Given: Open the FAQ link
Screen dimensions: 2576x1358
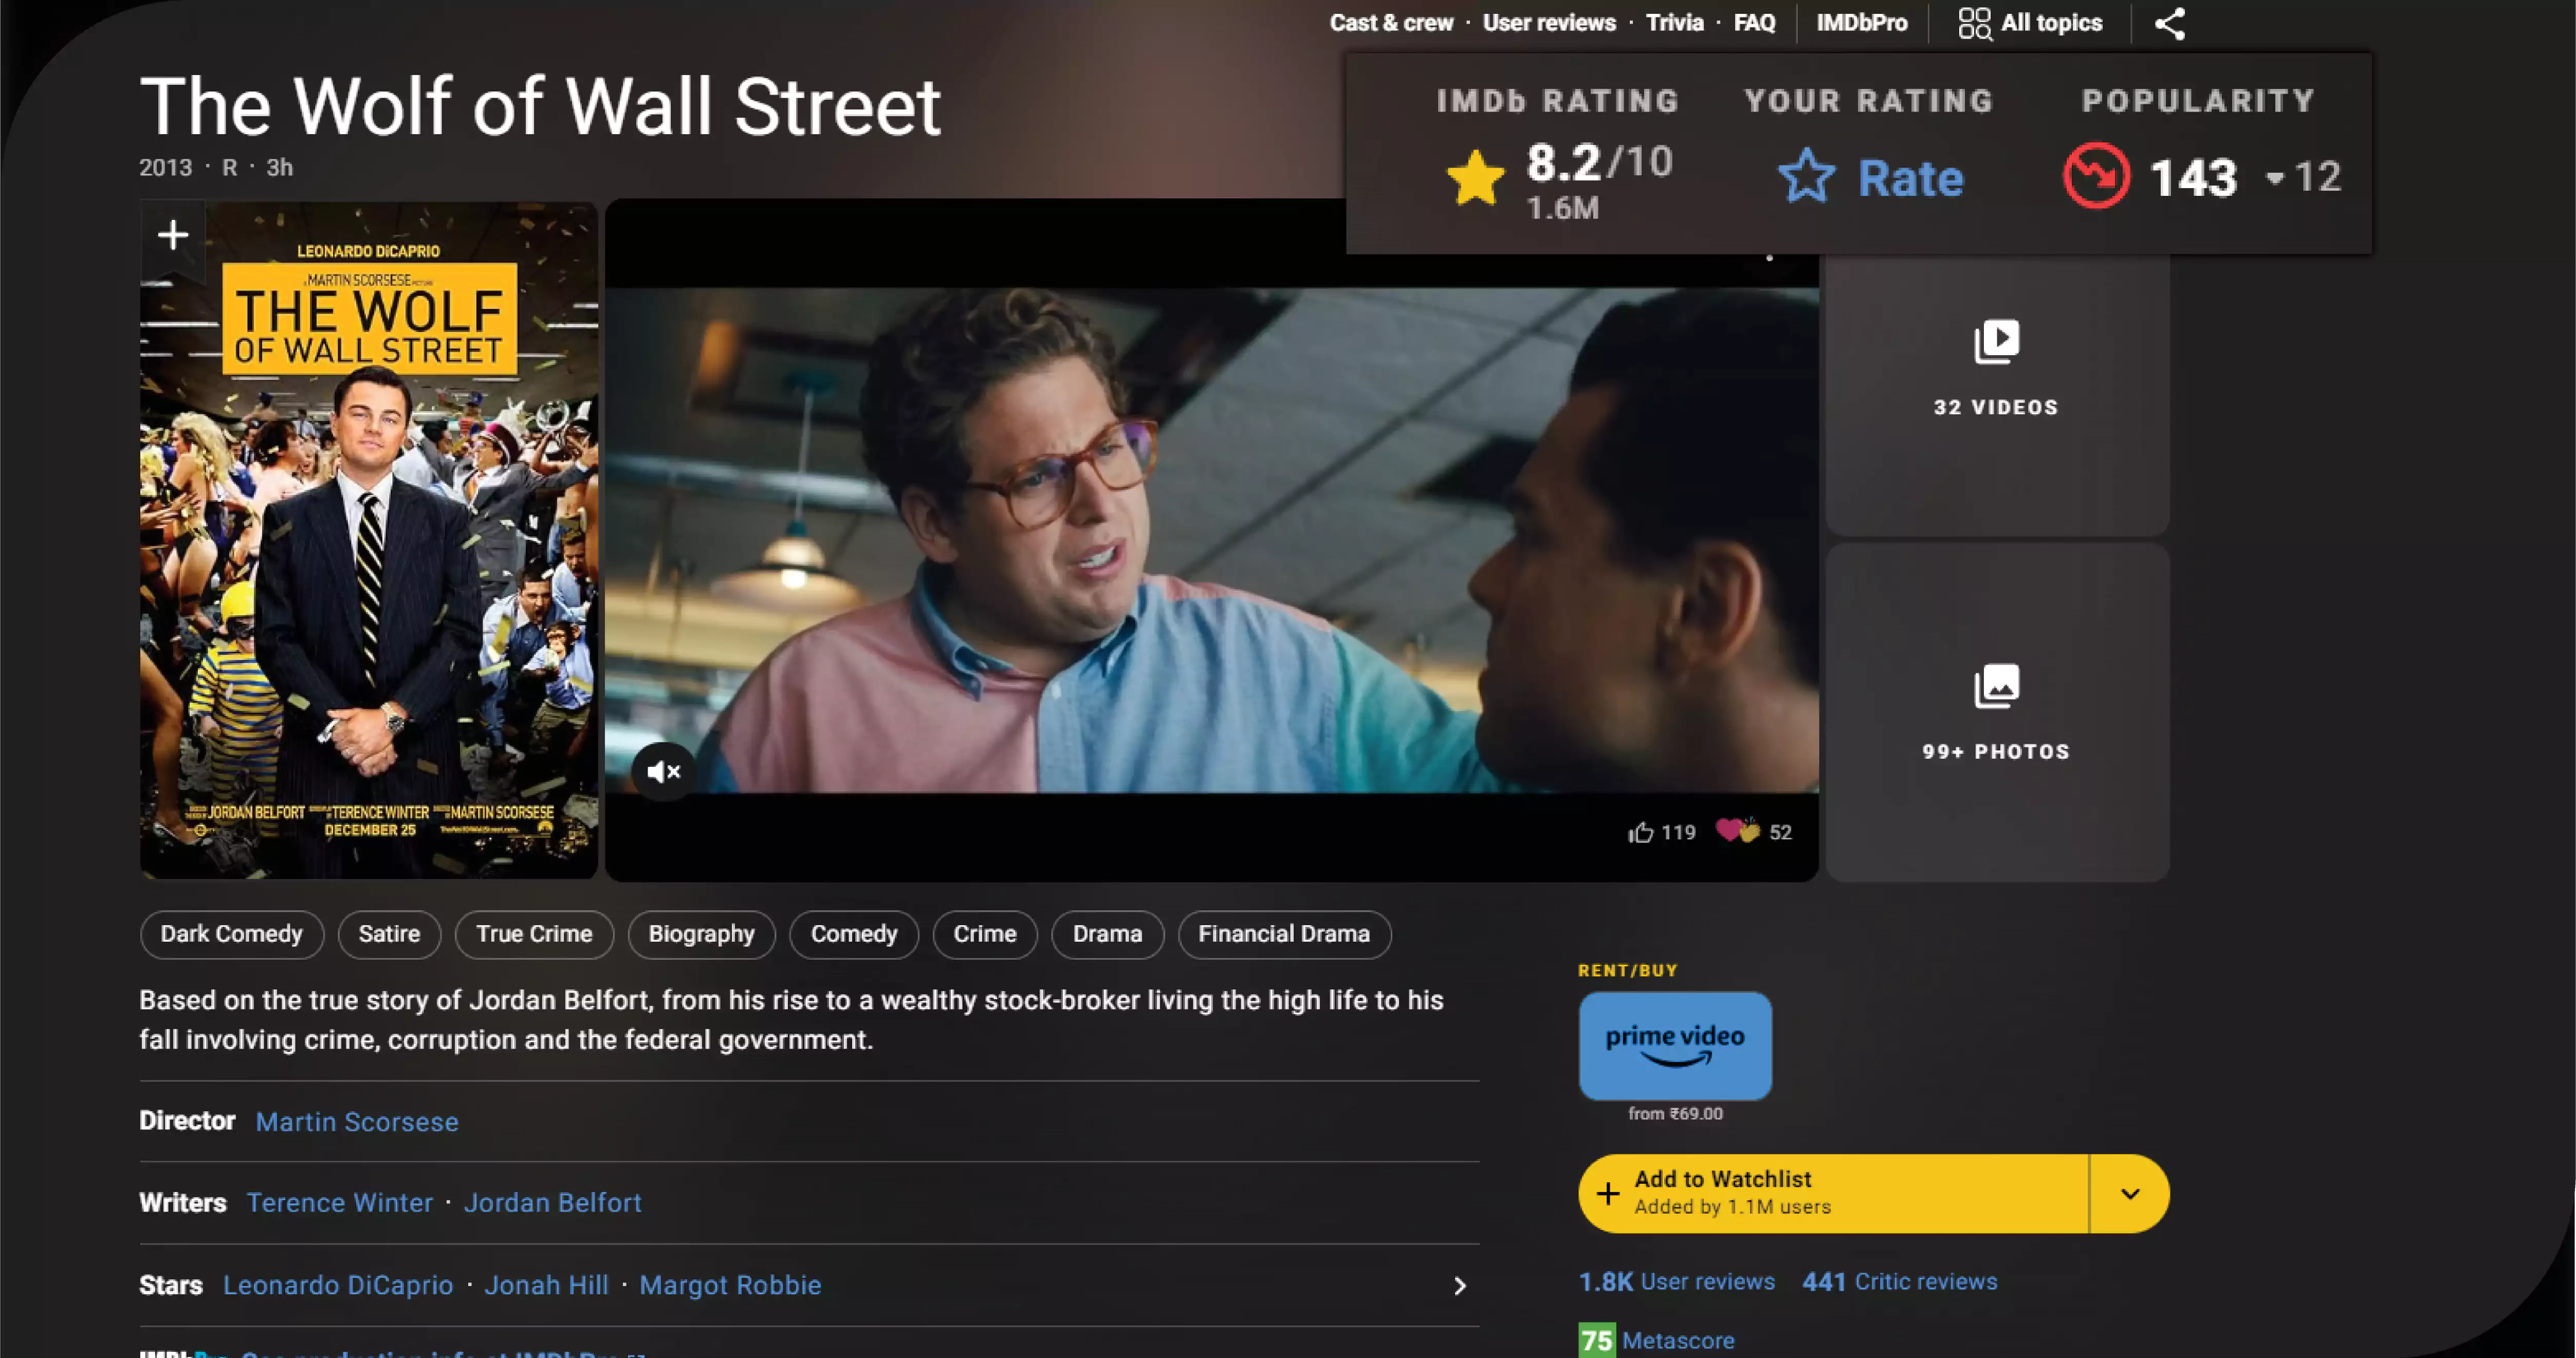Looking at the screenshot, I should coord(1754,23).
